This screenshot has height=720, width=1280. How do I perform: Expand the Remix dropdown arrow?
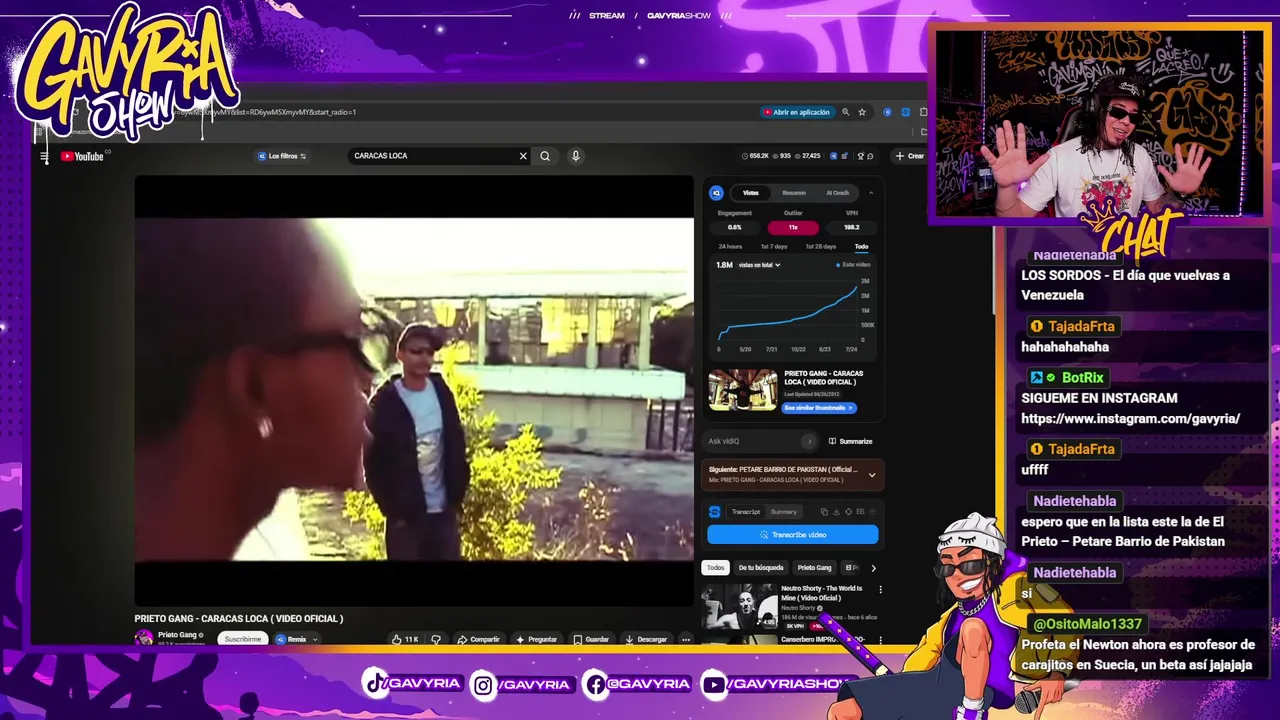click(315, 639)
